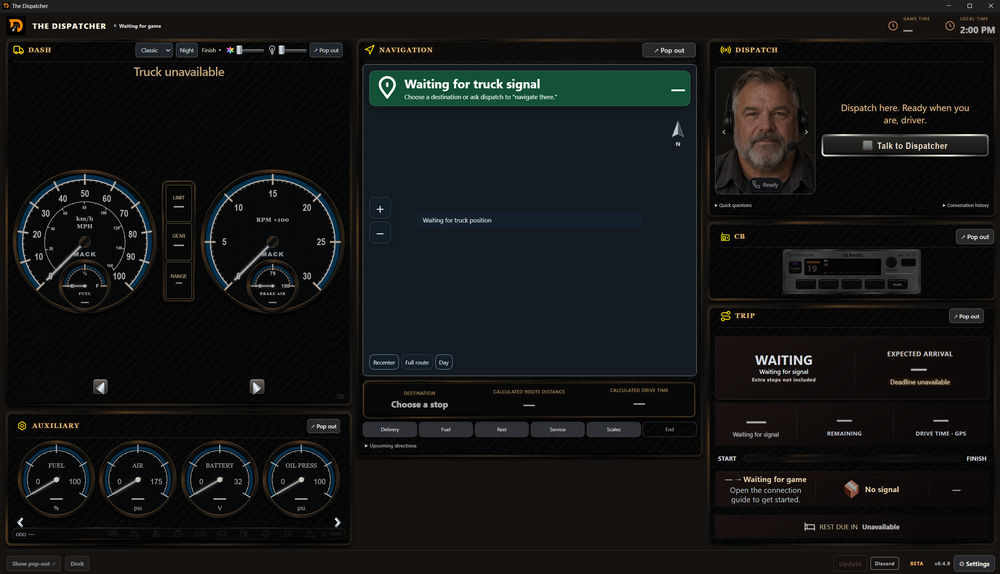Click the battery warning indicator icon
1000x574 pixels.
click(179, 533)
